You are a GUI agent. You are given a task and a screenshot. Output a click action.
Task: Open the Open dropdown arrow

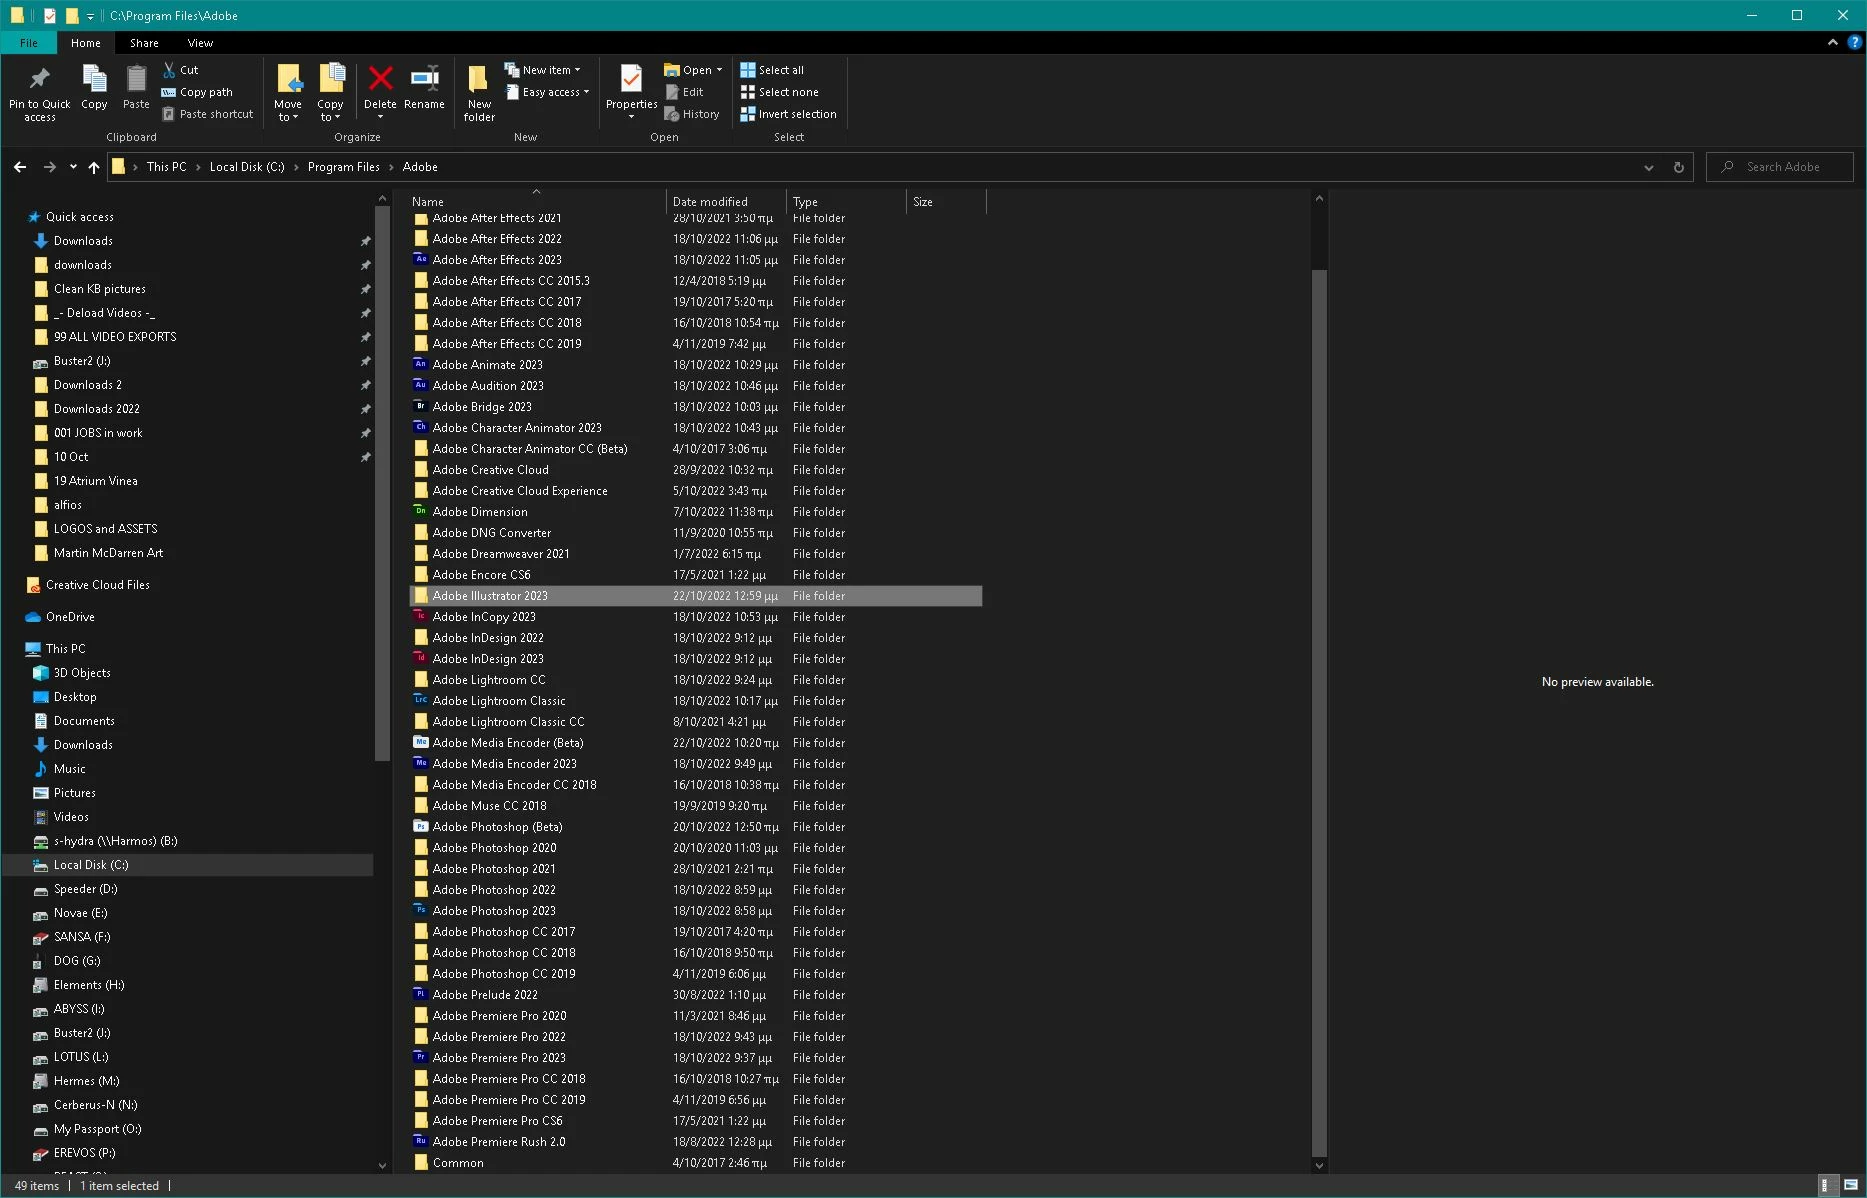coord(719,70)
